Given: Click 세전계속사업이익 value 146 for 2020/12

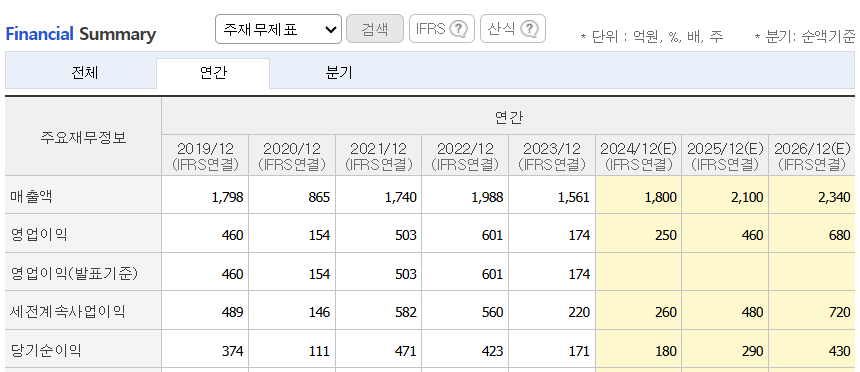Looking at the screenshot, I should click(x=319, y=312).
